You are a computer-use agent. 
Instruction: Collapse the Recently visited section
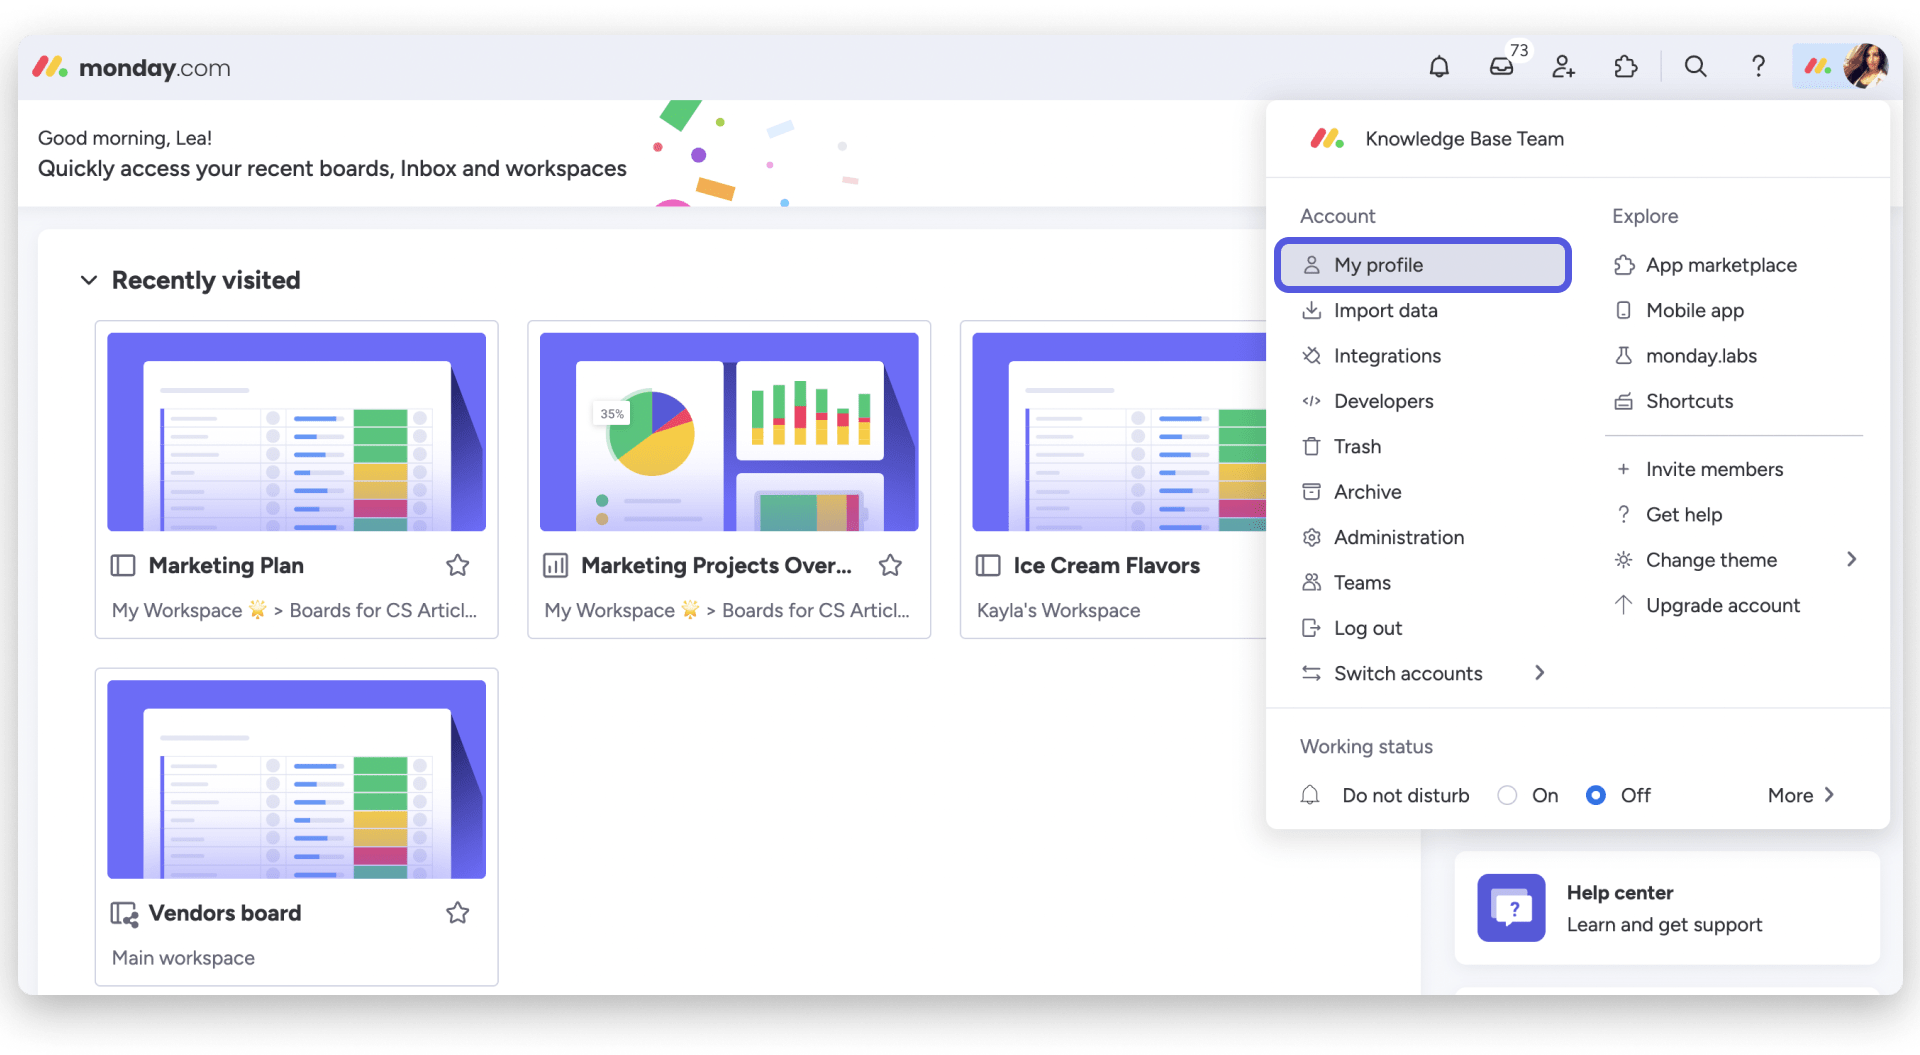[x=89, y=281]
